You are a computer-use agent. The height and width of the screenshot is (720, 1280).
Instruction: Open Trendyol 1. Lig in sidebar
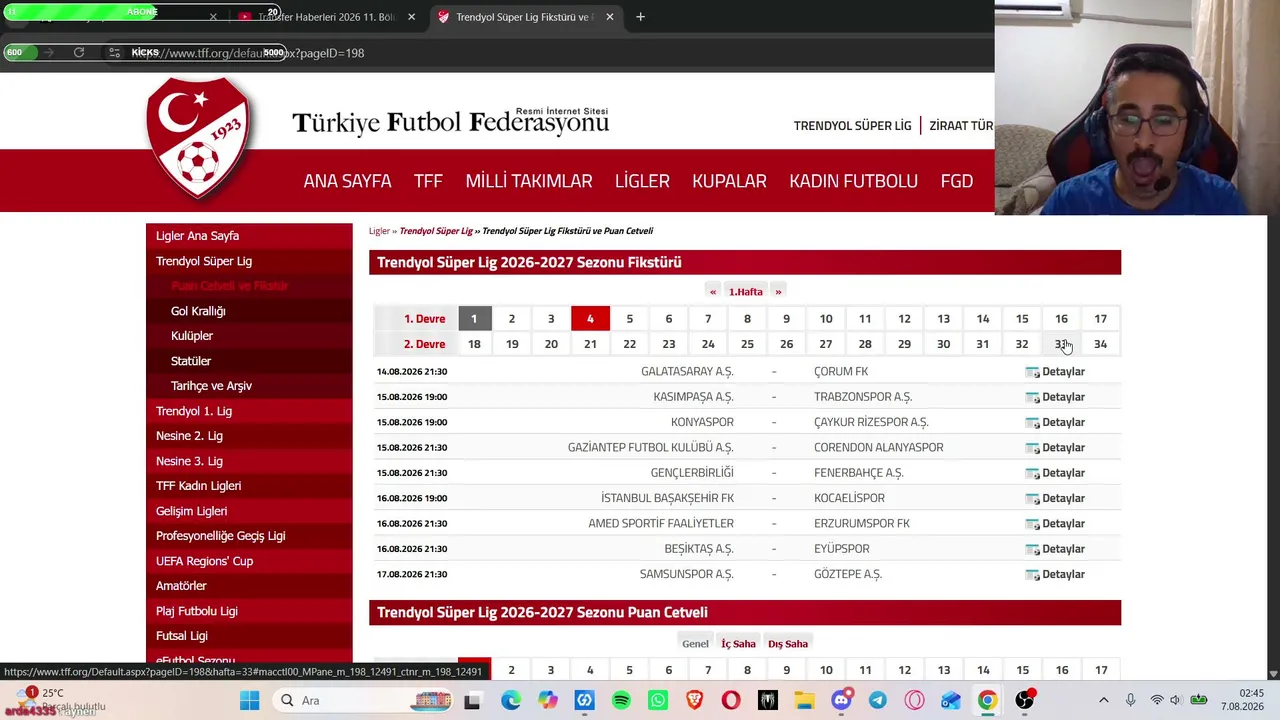tap(249, 411)
